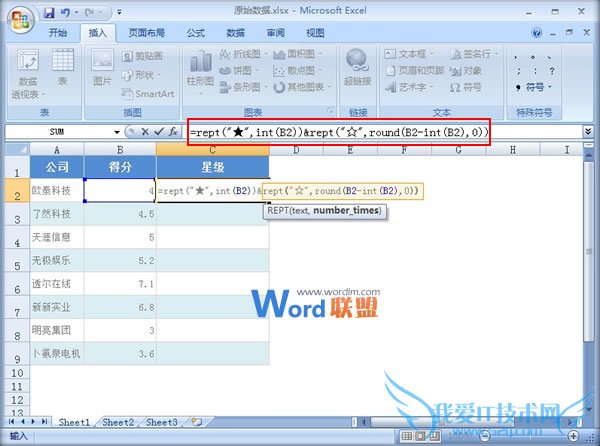This screenshot has width=600, height=446.
Task: Insert an 对象 object
Action: pos(466,70)
